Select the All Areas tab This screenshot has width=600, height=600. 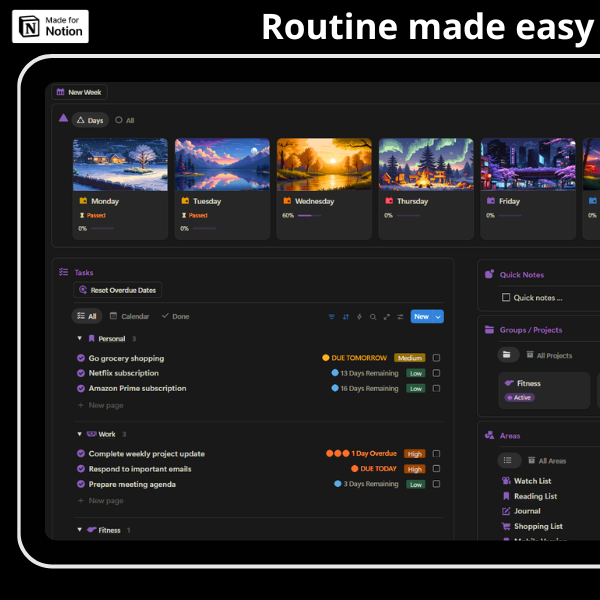coord(547,461)
